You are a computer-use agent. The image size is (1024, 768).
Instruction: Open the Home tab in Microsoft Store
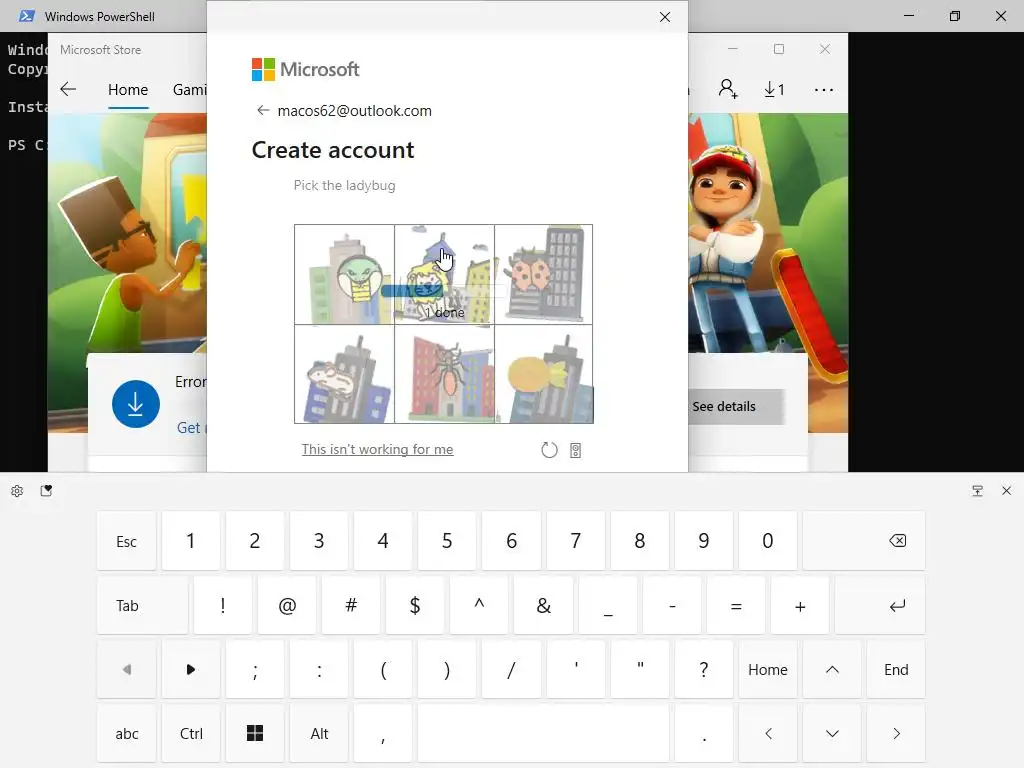[128, 89]
